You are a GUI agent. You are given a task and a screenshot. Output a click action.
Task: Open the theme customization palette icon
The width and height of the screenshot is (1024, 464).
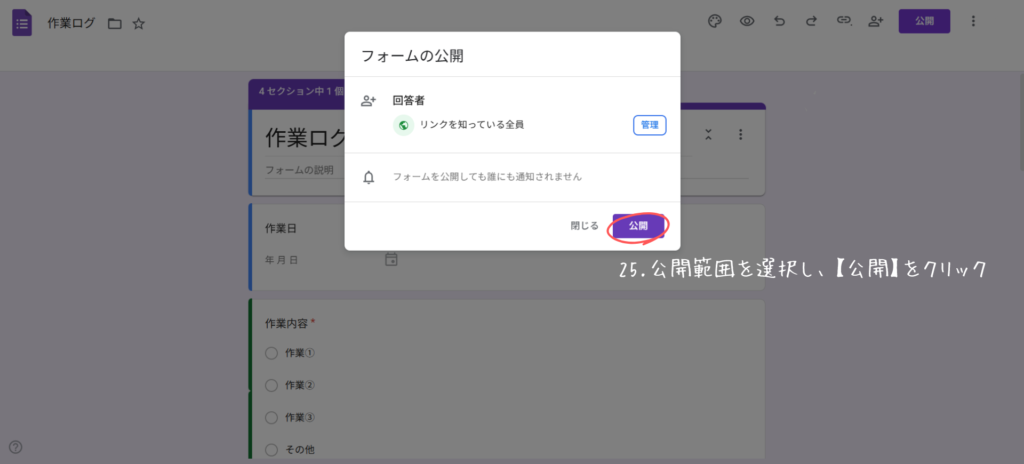point(715,21)
